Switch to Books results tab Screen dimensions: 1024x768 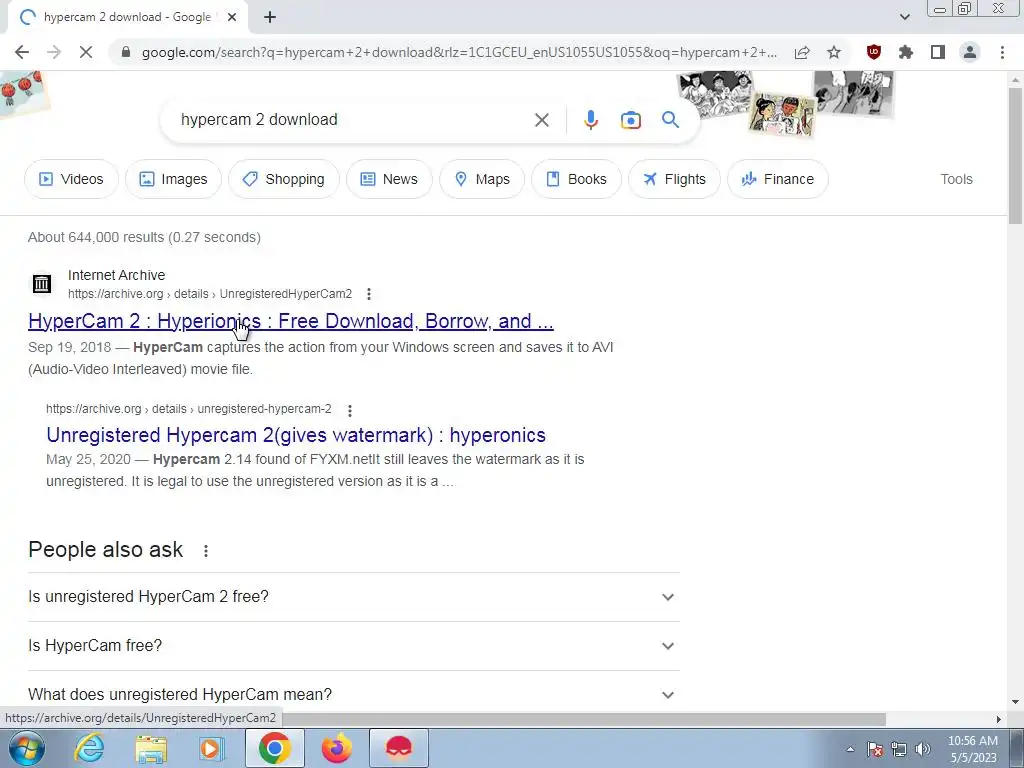coord(576,179)
